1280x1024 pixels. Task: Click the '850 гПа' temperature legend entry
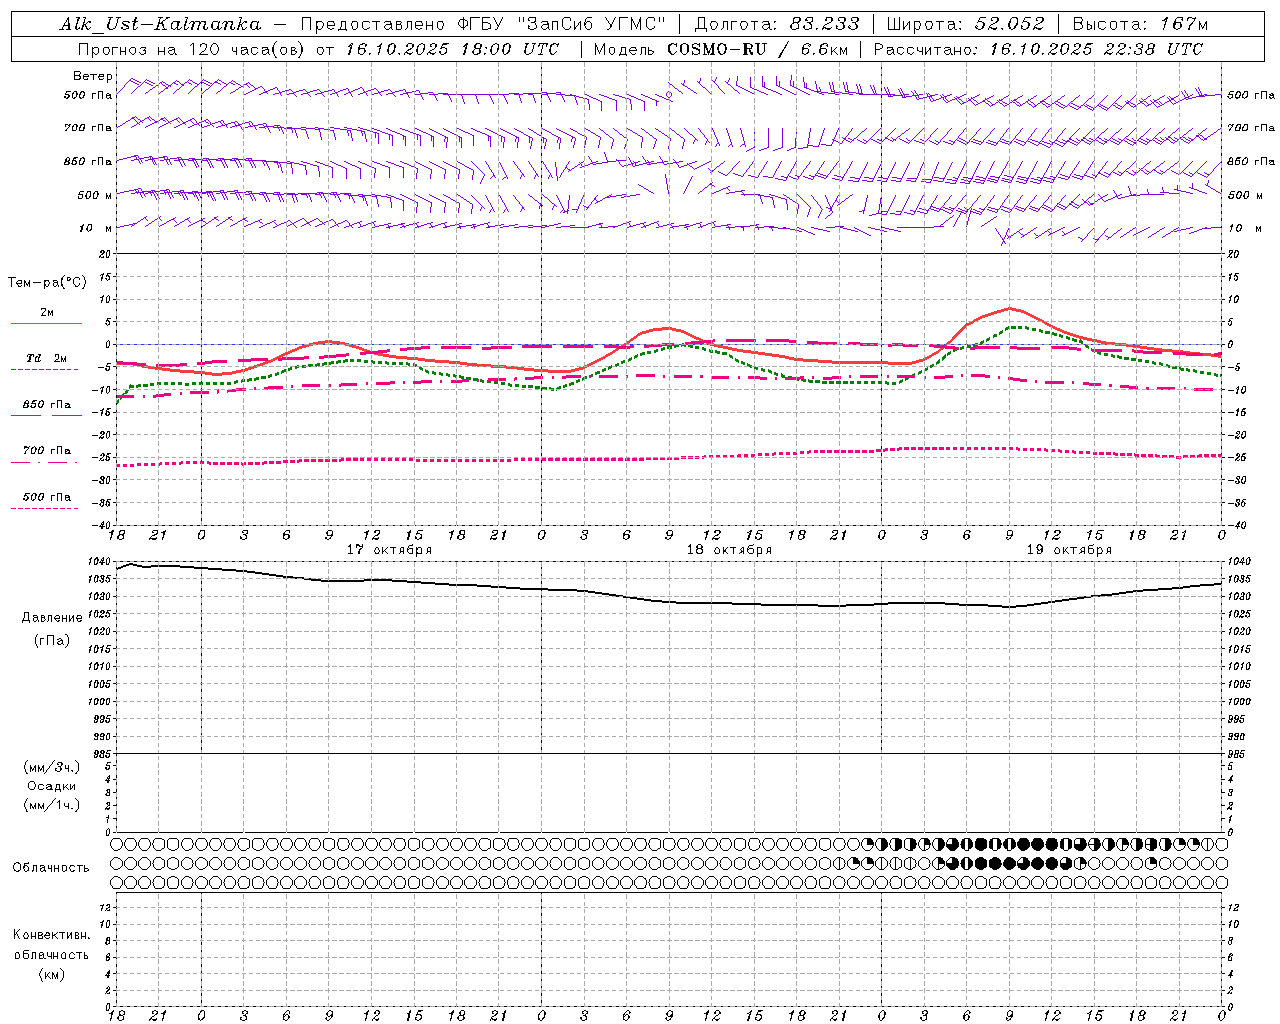[x=47, y=405]
